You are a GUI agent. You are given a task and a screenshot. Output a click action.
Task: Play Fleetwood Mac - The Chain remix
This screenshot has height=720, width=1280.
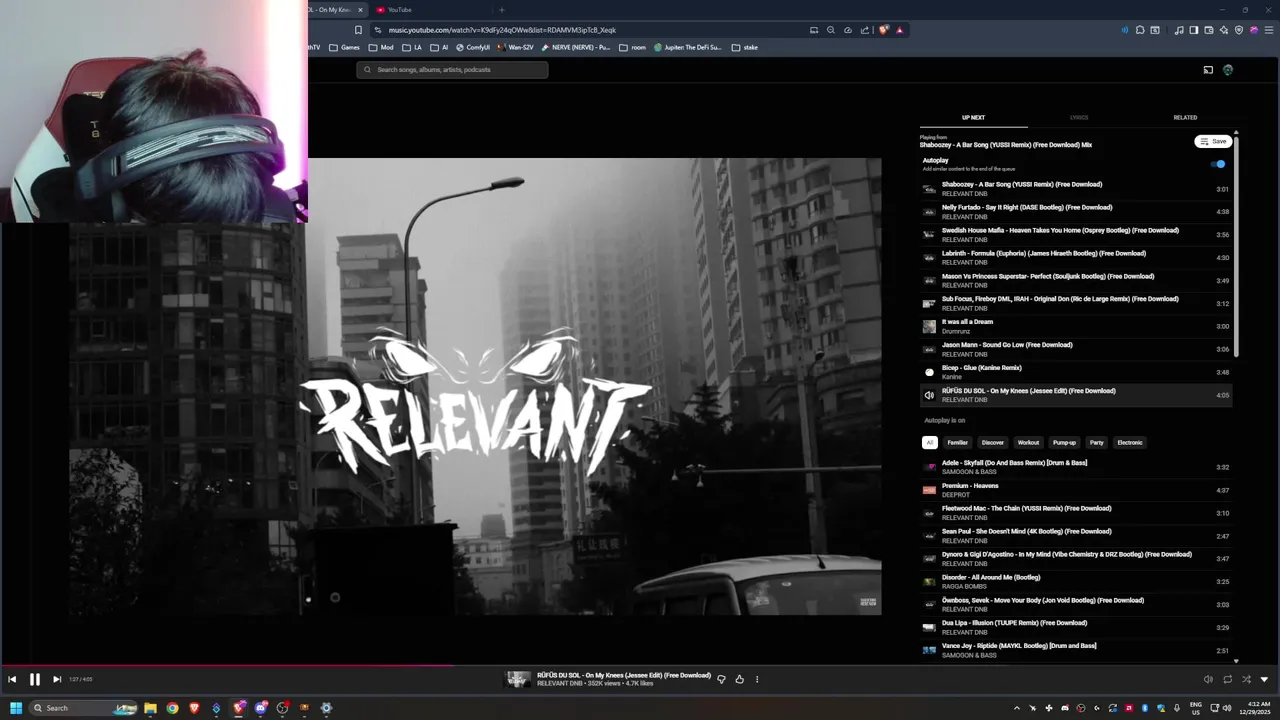click(1076, 513)
